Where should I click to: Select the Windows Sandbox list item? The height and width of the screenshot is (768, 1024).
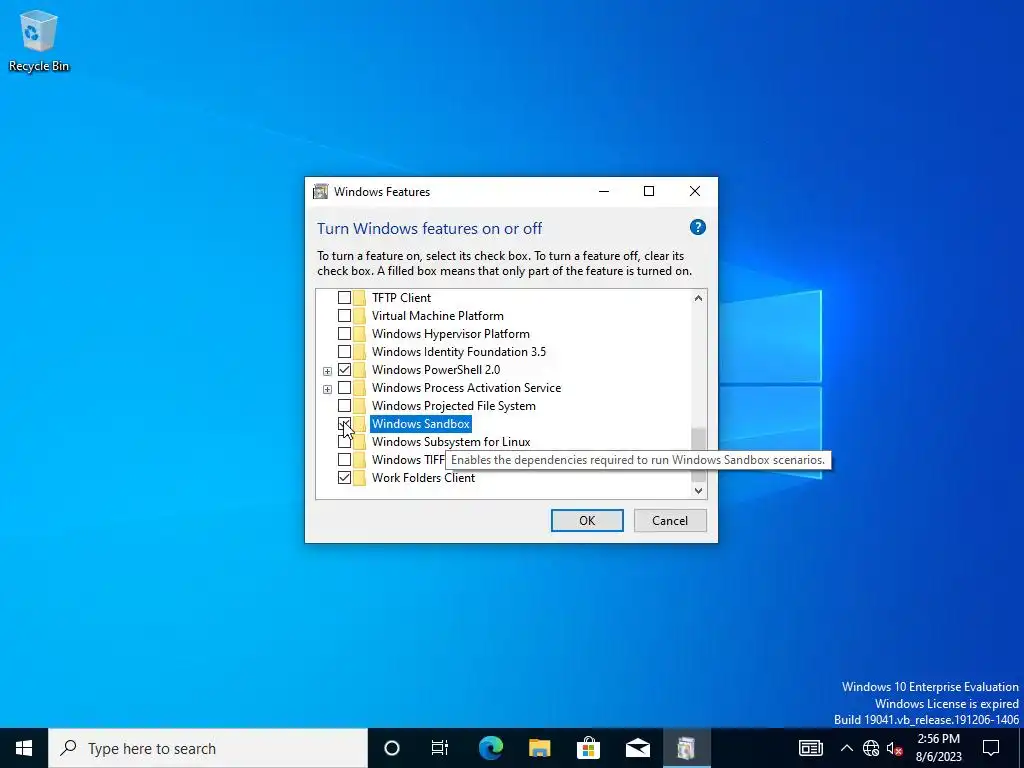coord(421,424)
